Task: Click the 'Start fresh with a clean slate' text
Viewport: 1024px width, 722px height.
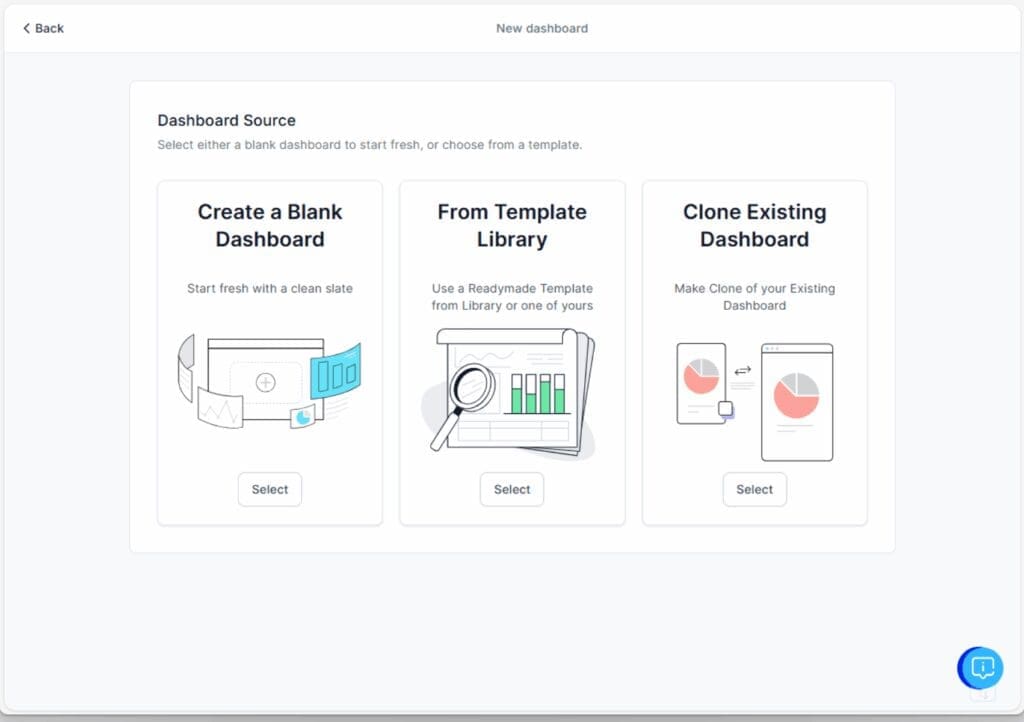Action: [270, 288]
